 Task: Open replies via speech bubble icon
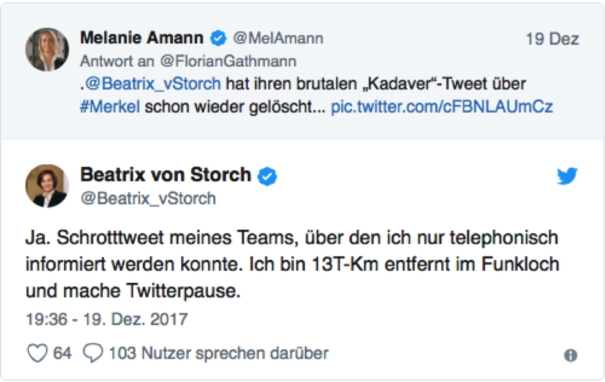(x=93, y=353)
